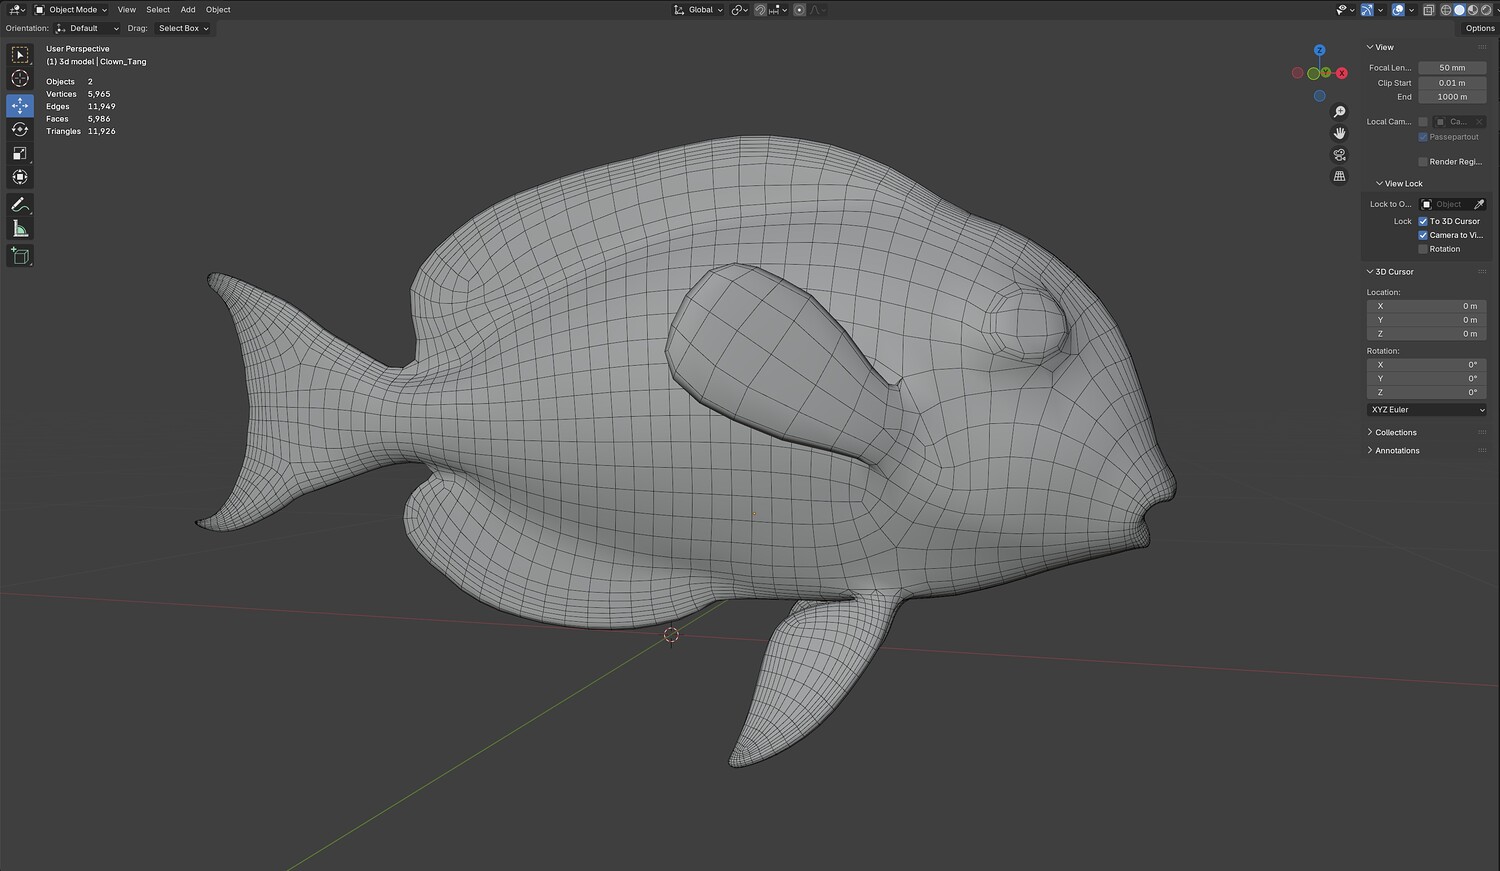Enable the Rotation lock checkbox
This screenshot has width=1500, height=871.
point(1423,249)
